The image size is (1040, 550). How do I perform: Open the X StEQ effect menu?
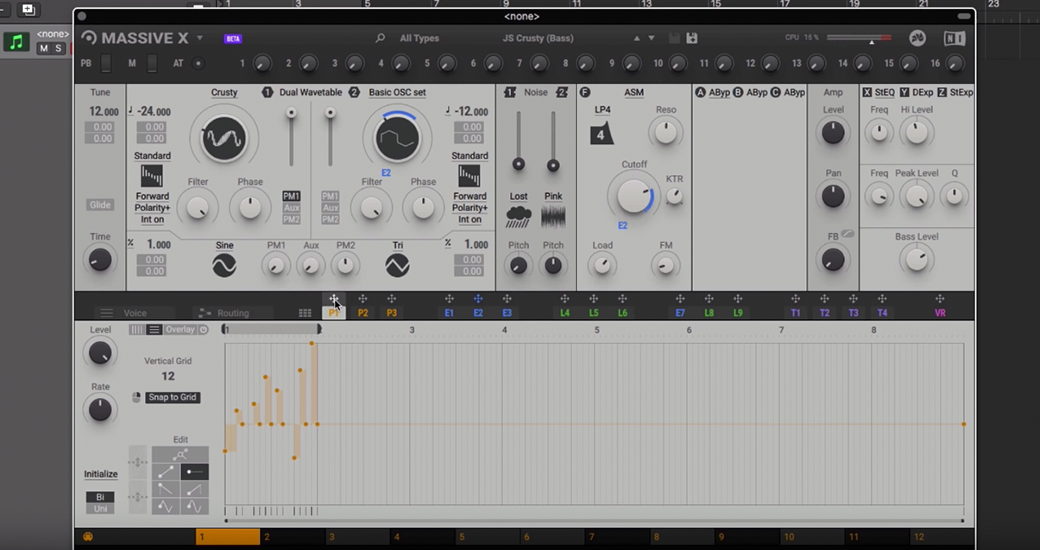[885, 92]
